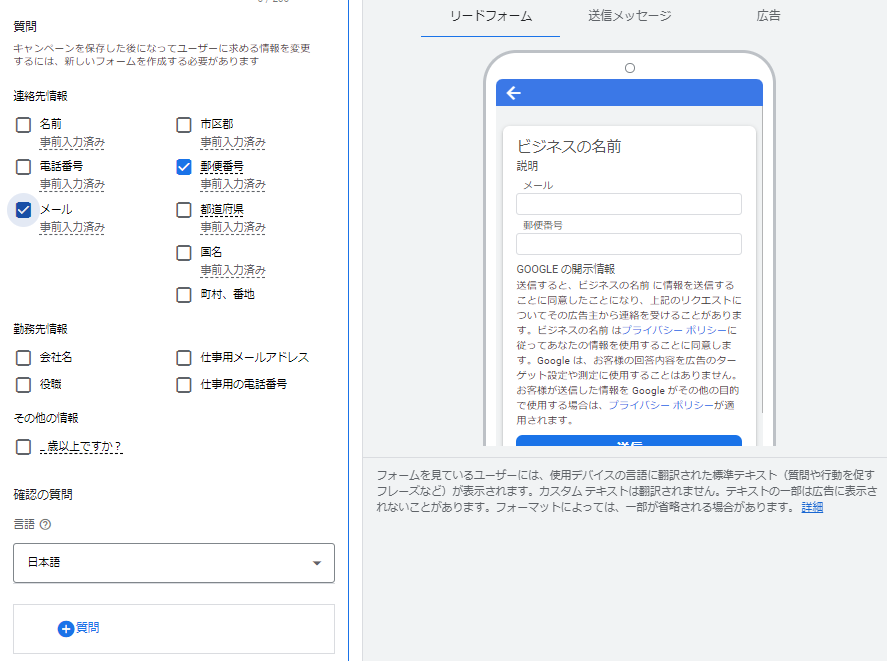
Task: Click the その他の情報 section heading
Action: click(x=46, y=418)
